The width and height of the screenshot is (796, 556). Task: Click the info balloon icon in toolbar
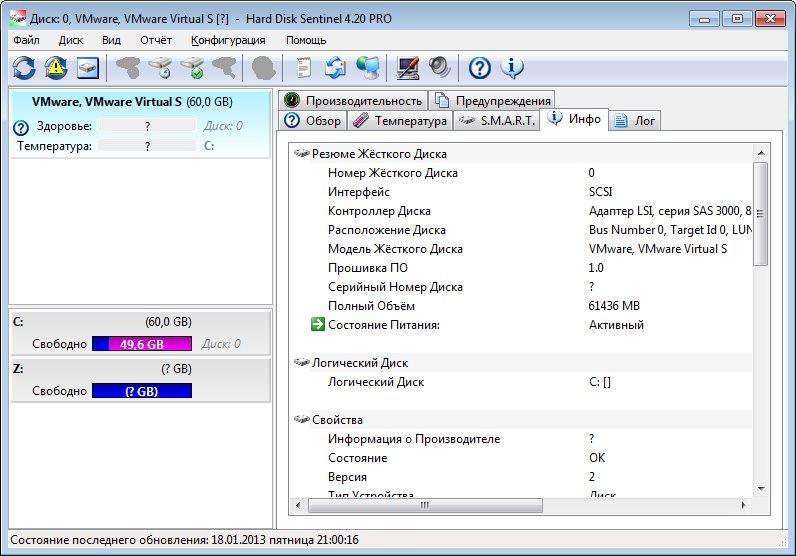click(x=511, y=68)
